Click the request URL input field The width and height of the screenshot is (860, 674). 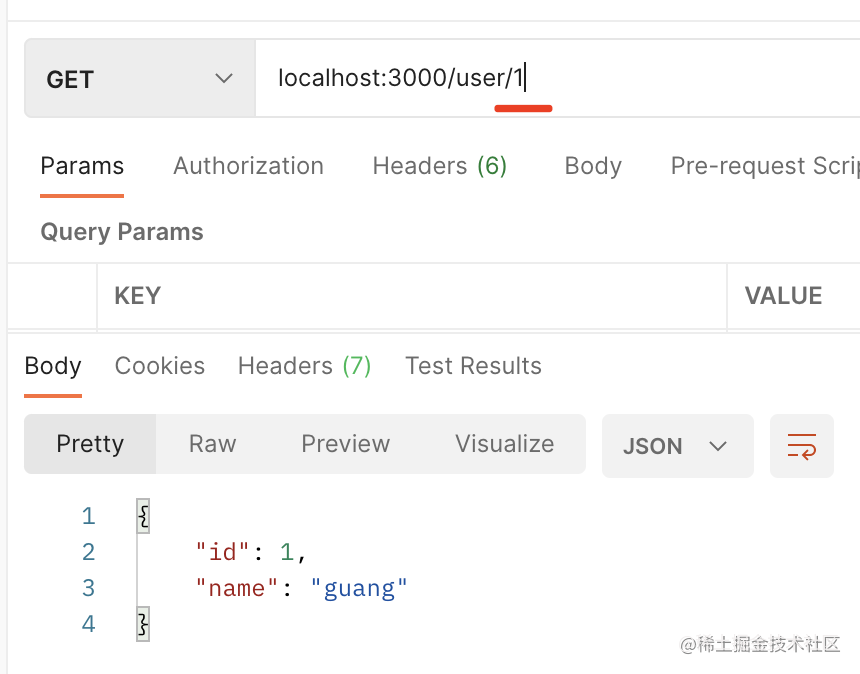(550, 78)
